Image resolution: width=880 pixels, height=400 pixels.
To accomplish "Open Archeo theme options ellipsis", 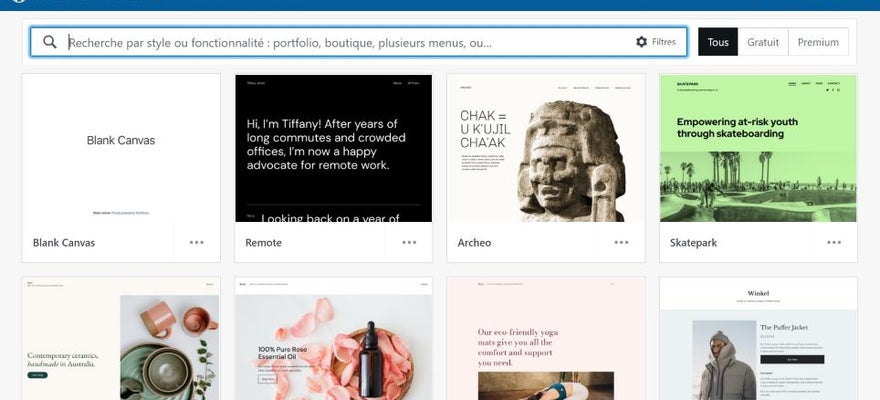I will (621, 242).
